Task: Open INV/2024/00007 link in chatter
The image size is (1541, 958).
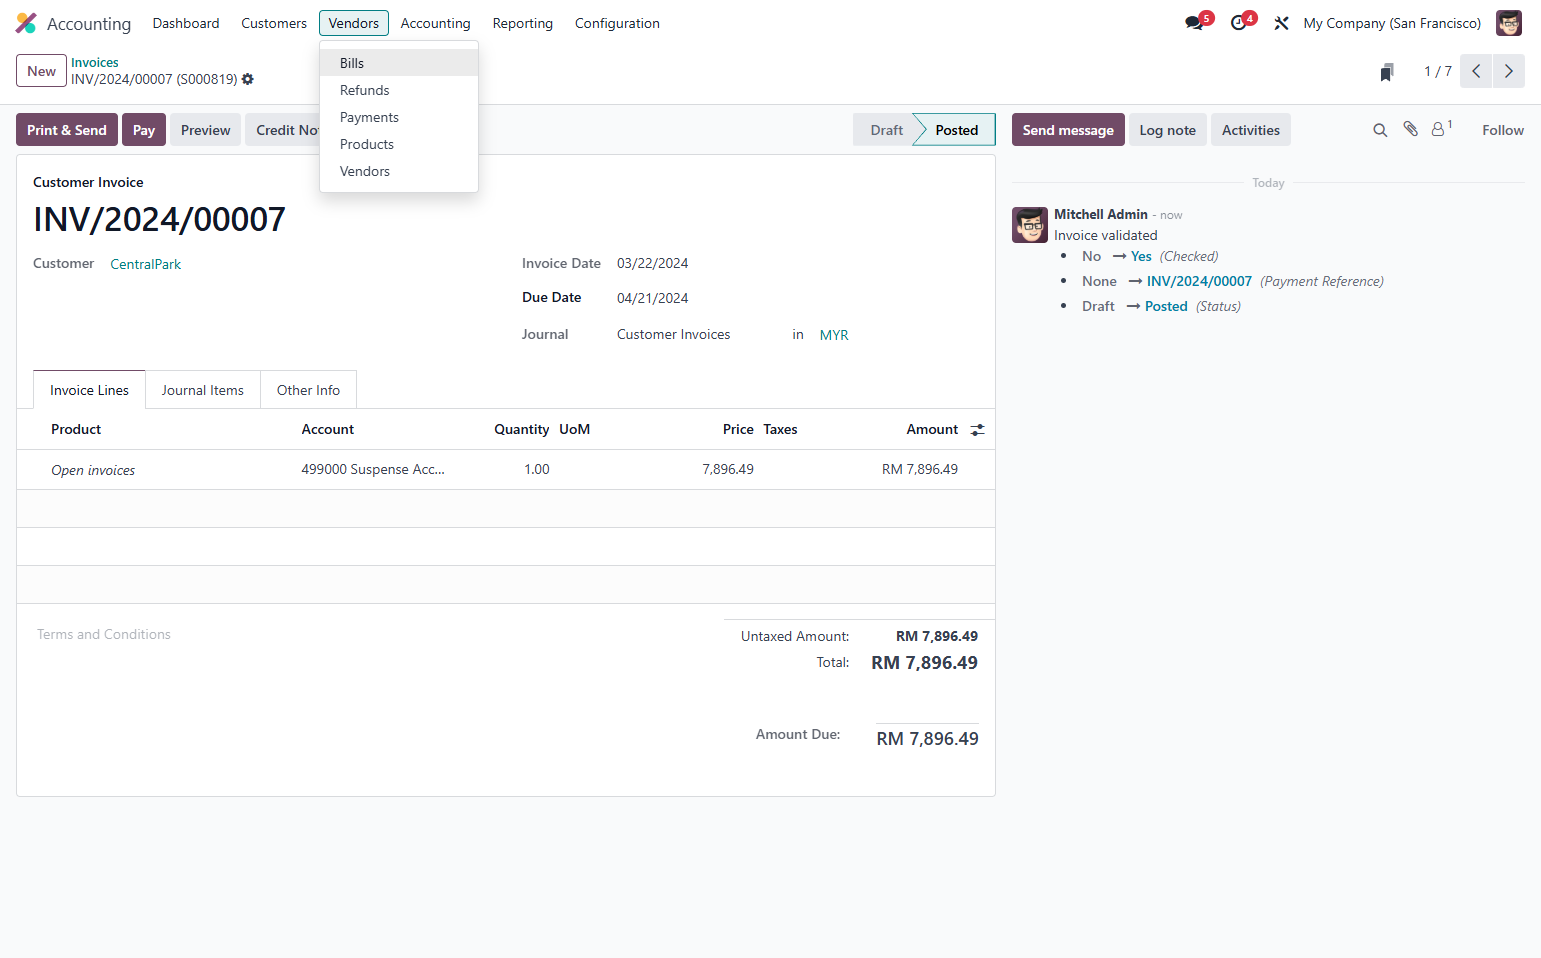Action: click(x=1199, y=281)
